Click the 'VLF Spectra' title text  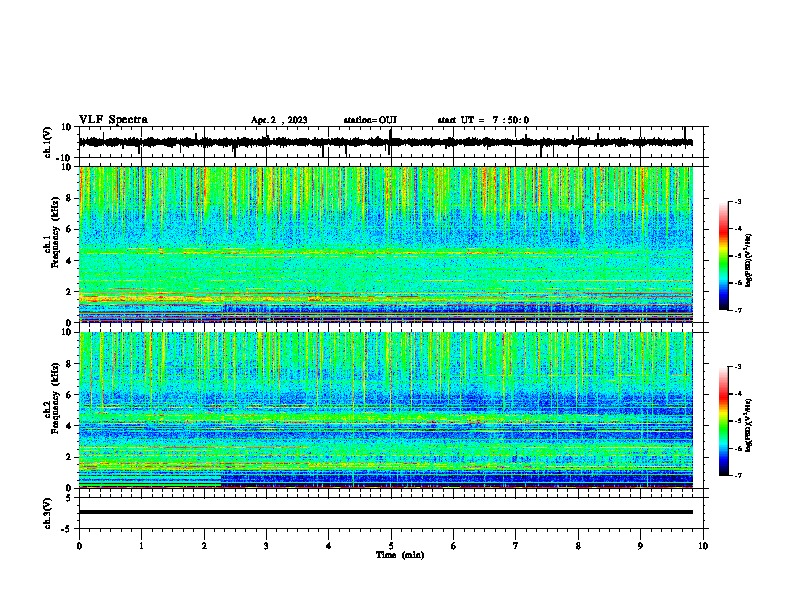click(113, 120)
